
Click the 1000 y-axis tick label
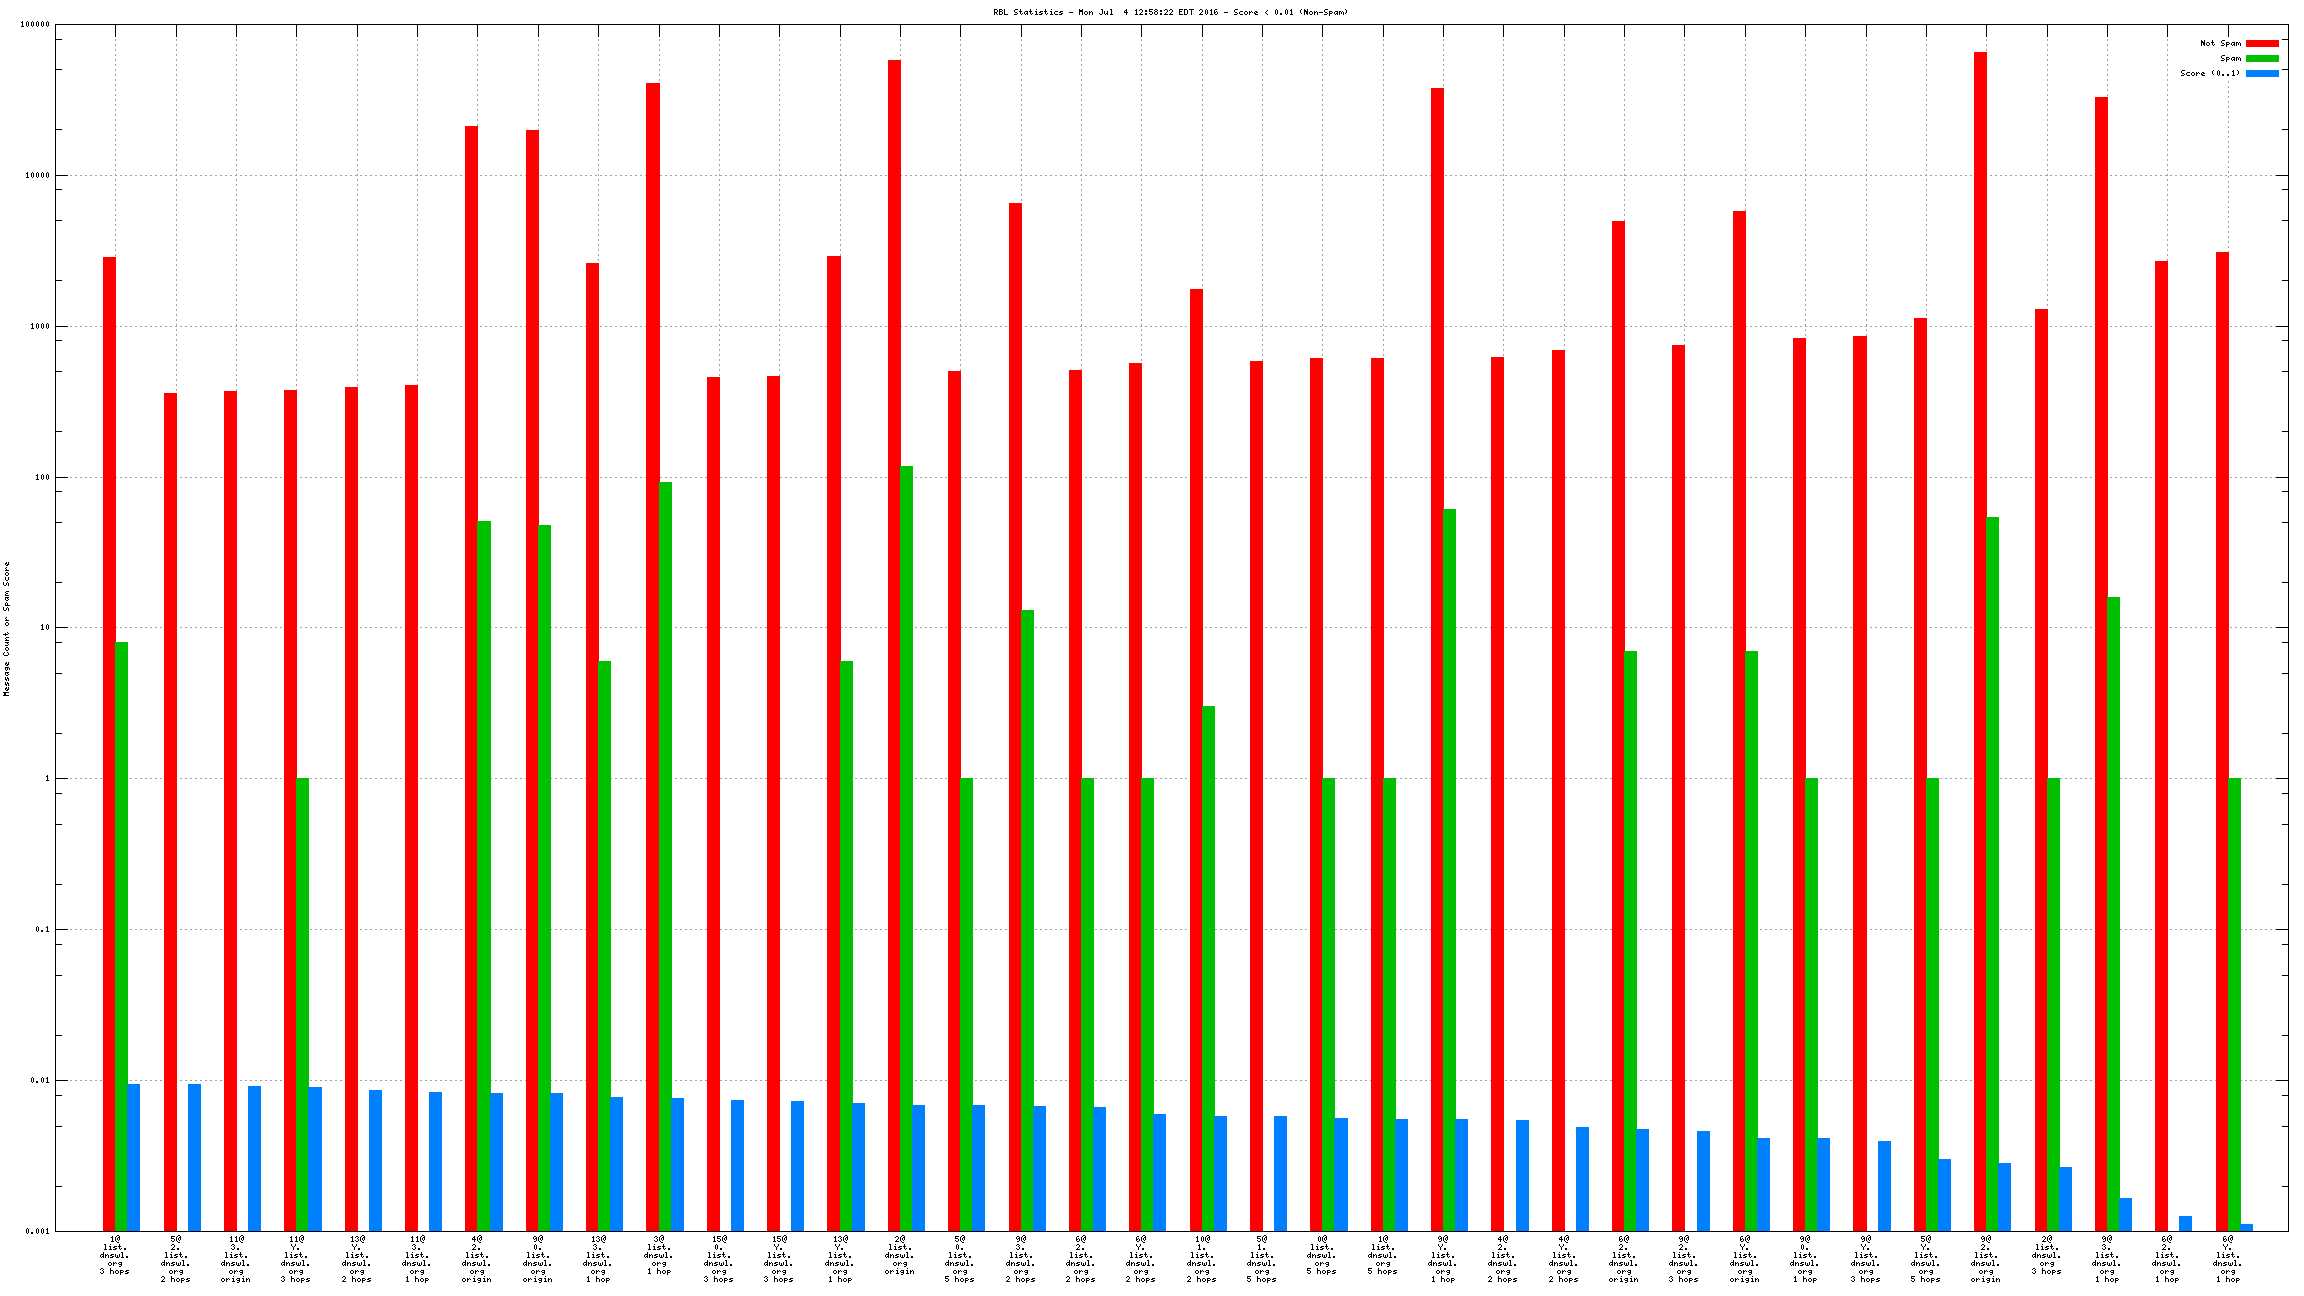tap(40, 326)
